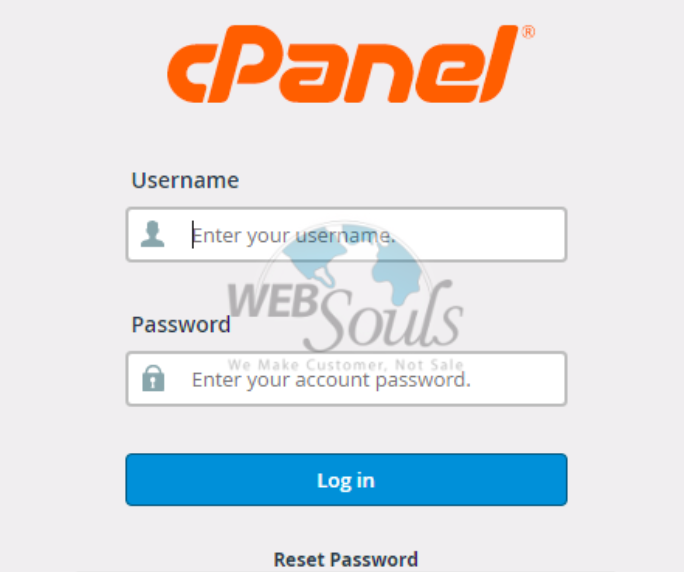This screenshot has width=684, height=572.
Task: Click the padlock icon in password field
Action: (153, 378)
